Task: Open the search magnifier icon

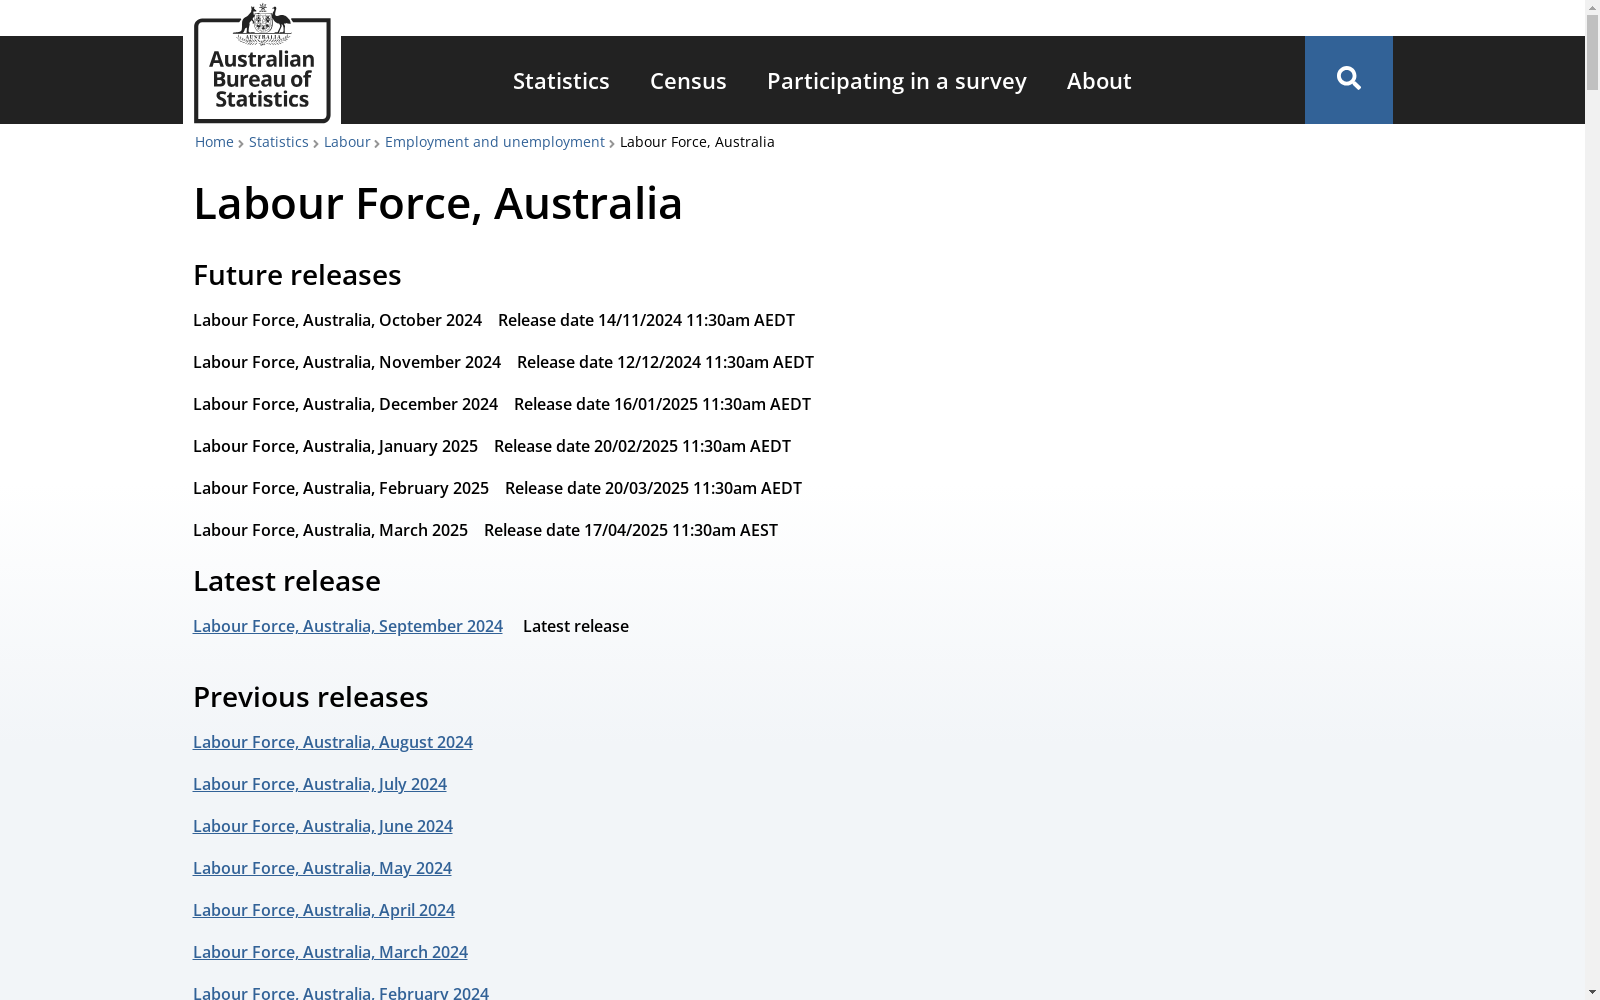Action: tap(1348, 79)
